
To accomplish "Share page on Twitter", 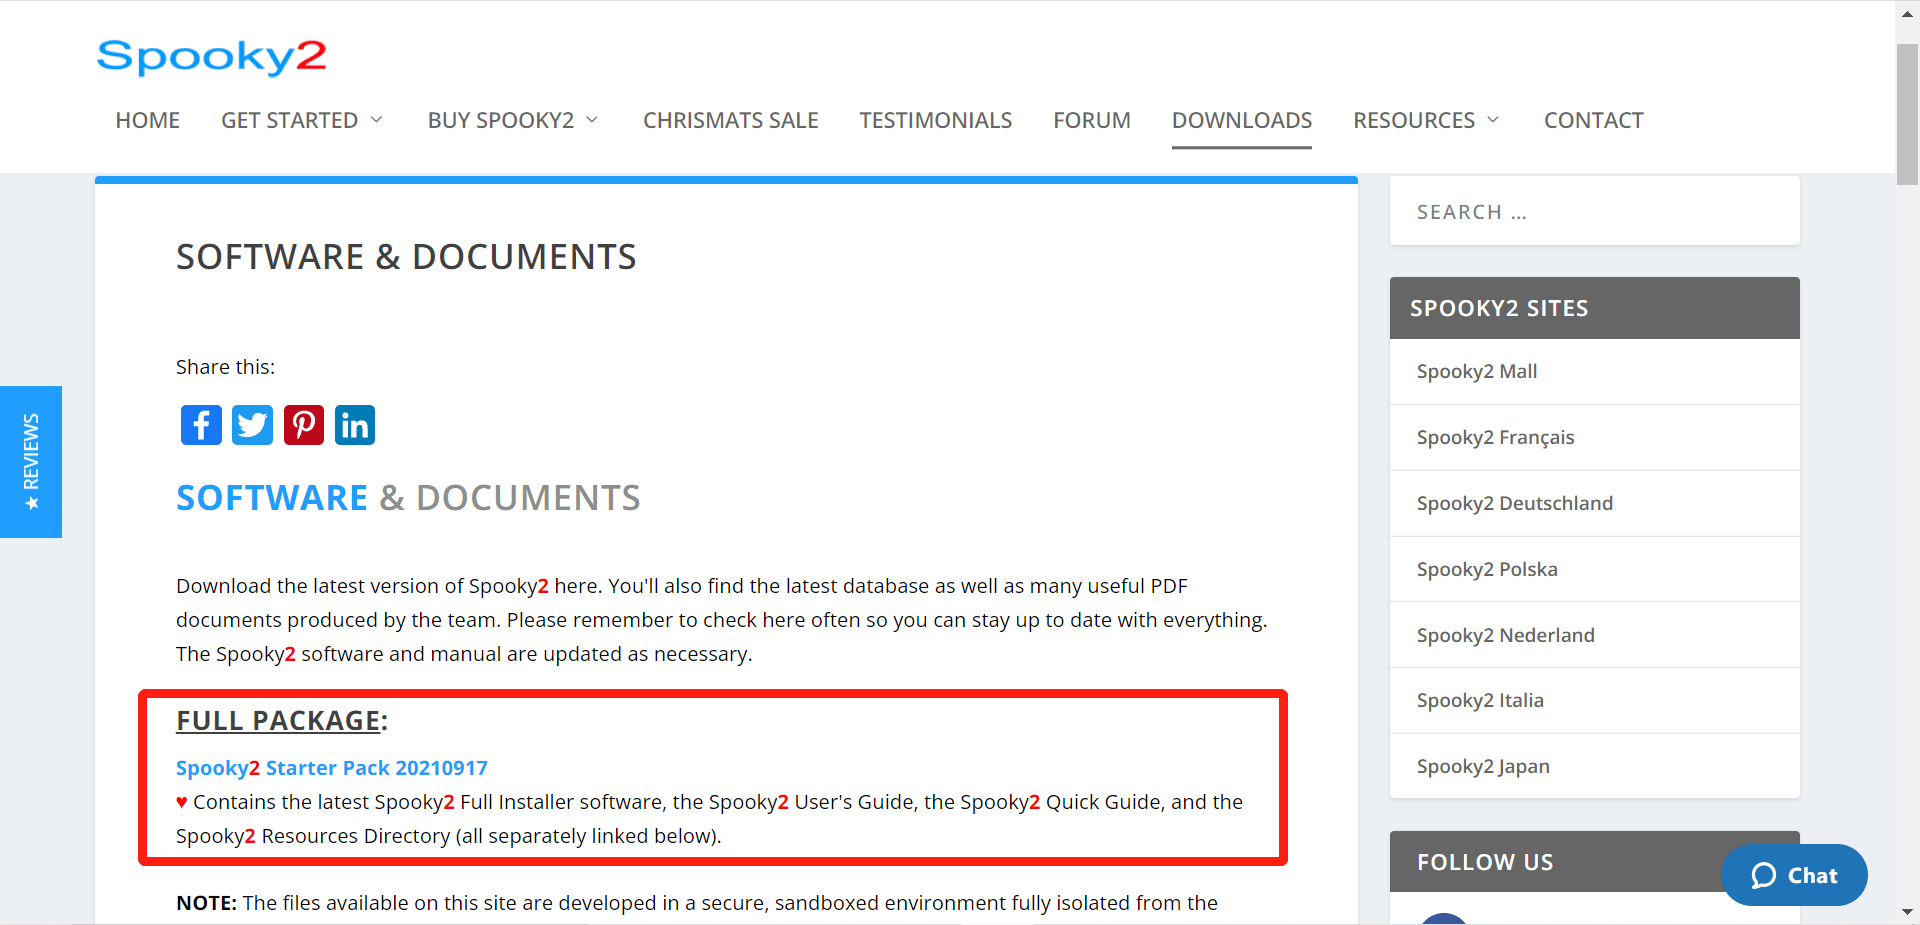I will [x=252, y=425].
